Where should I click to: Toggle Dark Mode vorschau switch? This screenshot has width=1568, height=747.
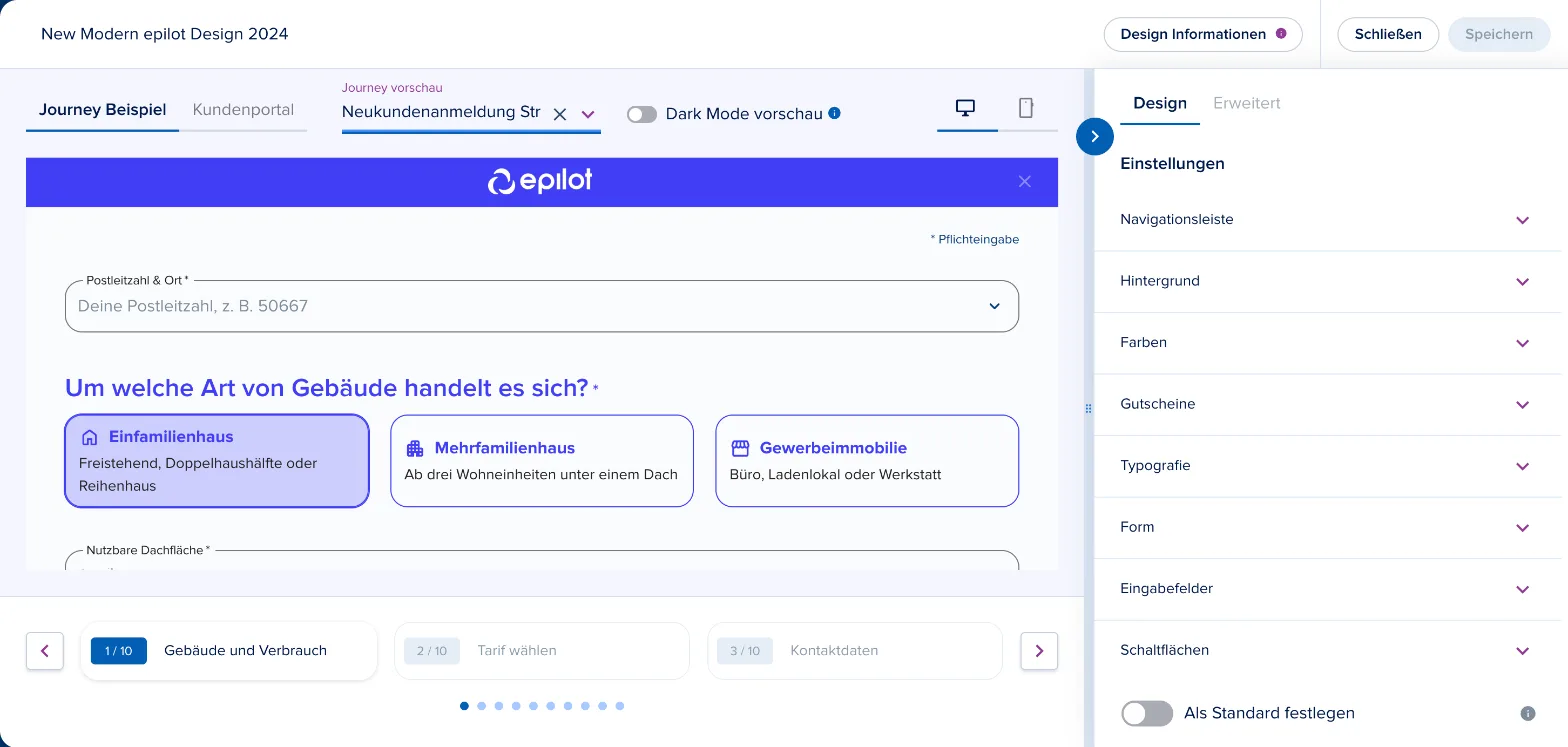tap(642, 114)
